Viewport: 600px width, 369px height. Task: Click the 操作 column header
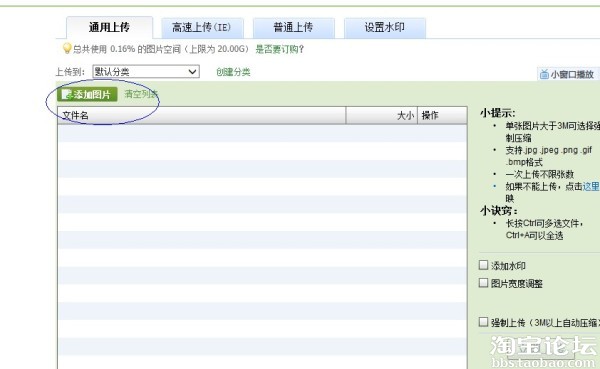point(442,115)
